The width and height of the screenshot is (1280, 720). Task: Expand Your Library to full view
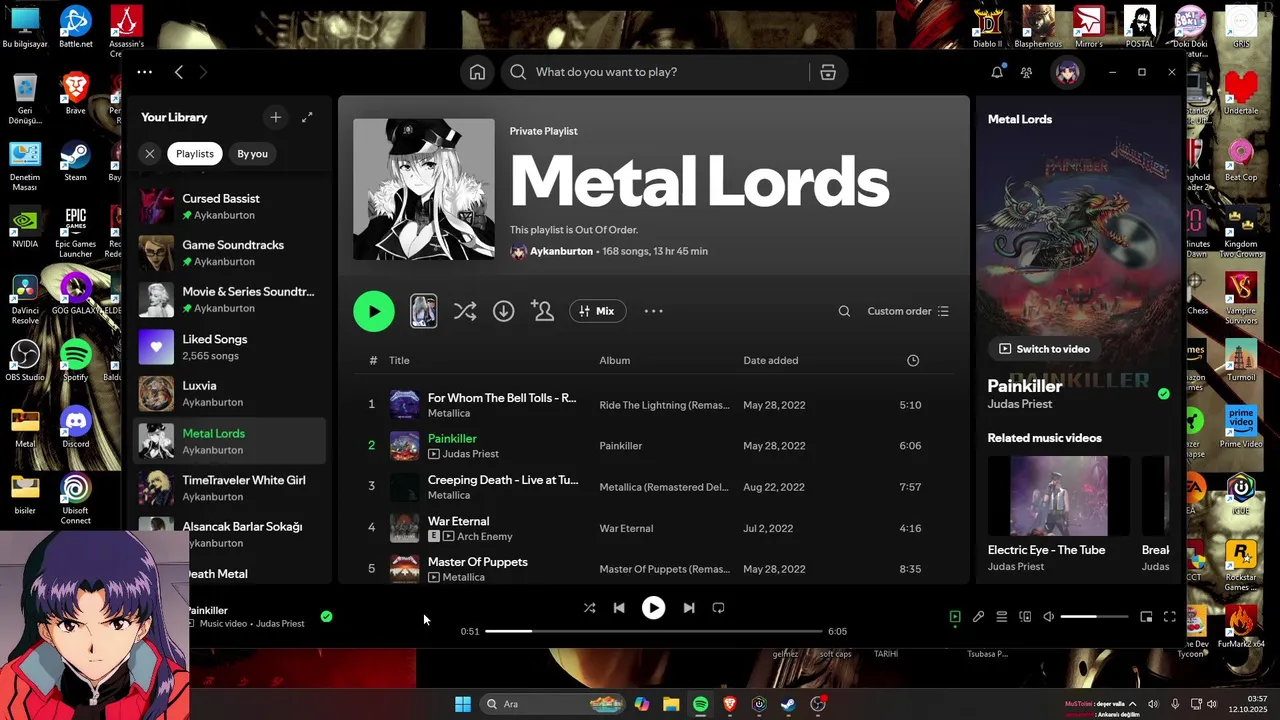pyautogui.click(x=307, y=117)
